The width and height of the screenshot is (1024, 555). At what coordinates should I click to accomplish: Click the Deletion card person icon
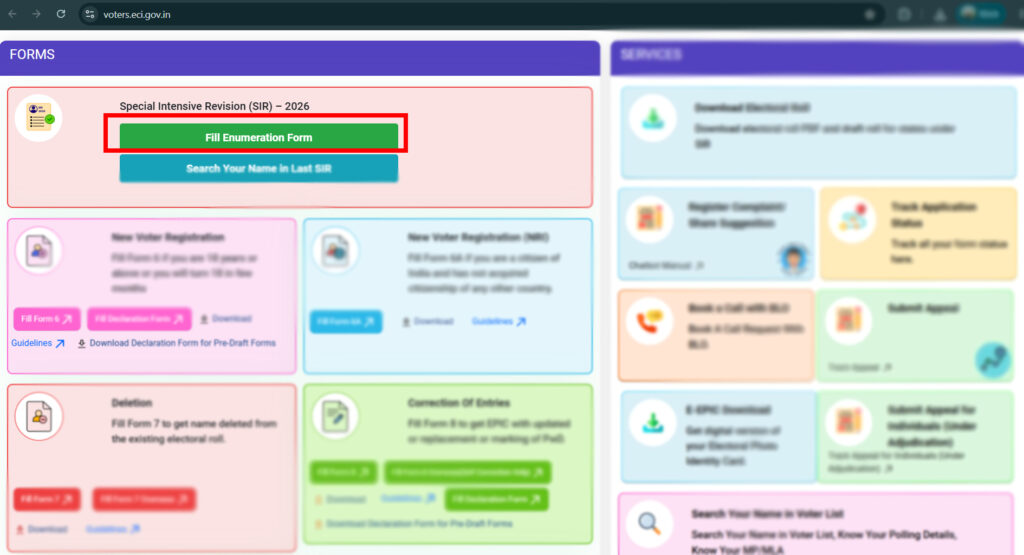[x=39, y=416]
